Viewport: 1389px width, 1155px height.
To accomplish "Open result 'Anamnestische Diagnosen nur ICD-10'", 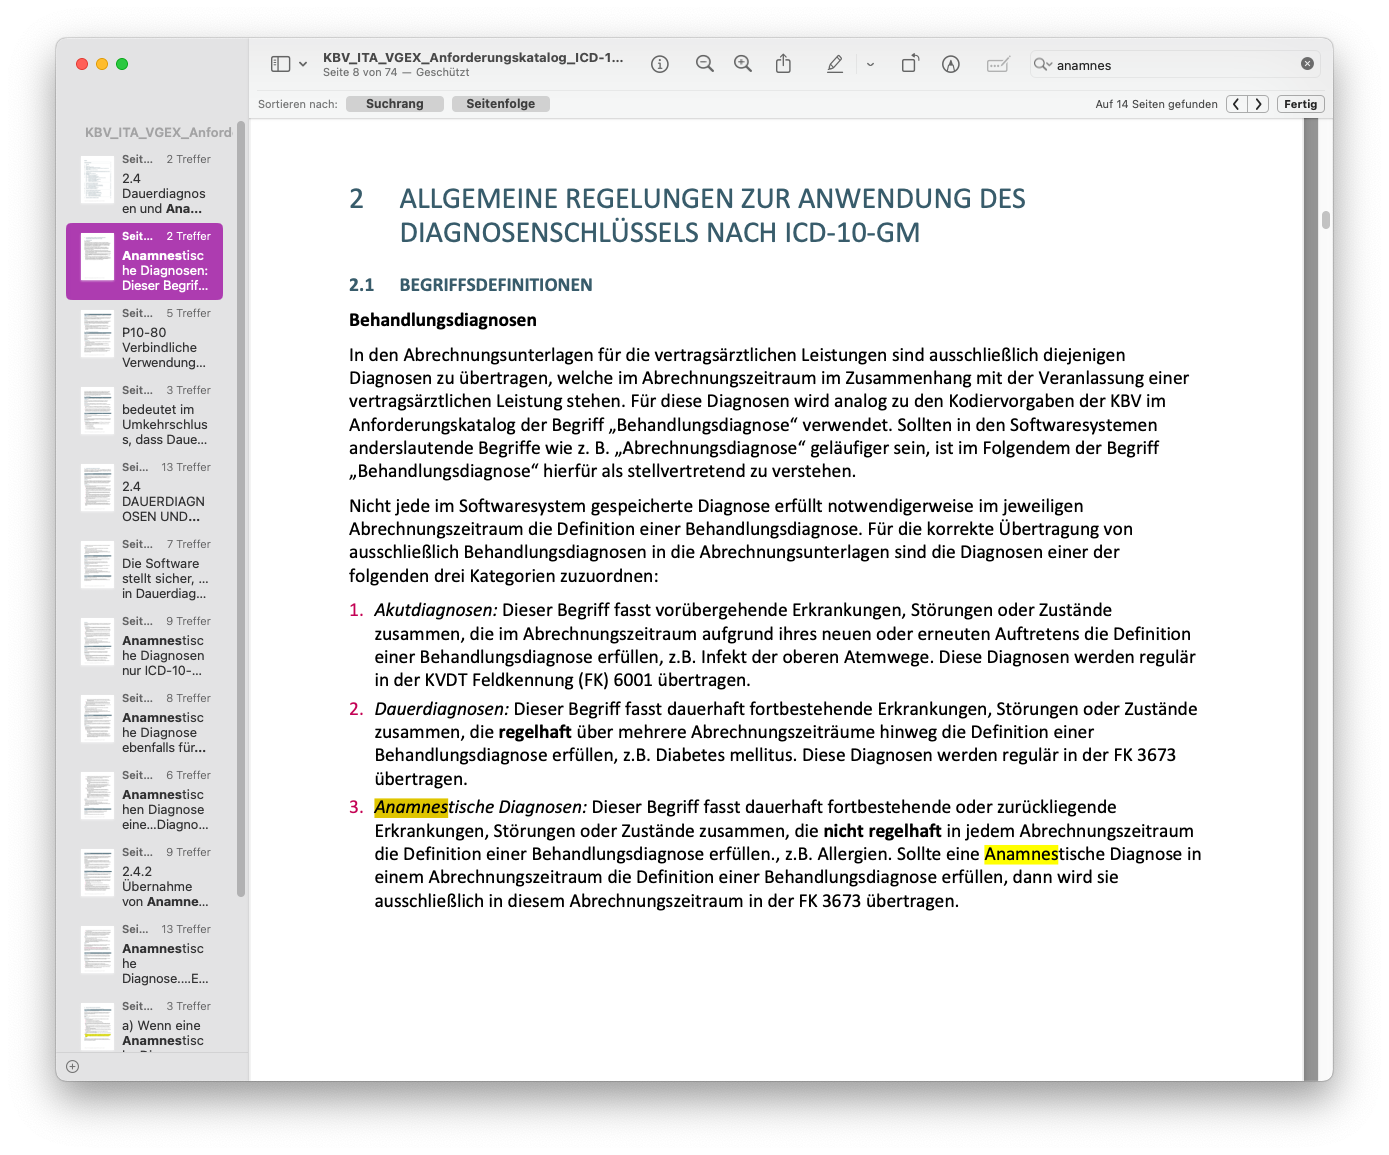I will [144, 646].
